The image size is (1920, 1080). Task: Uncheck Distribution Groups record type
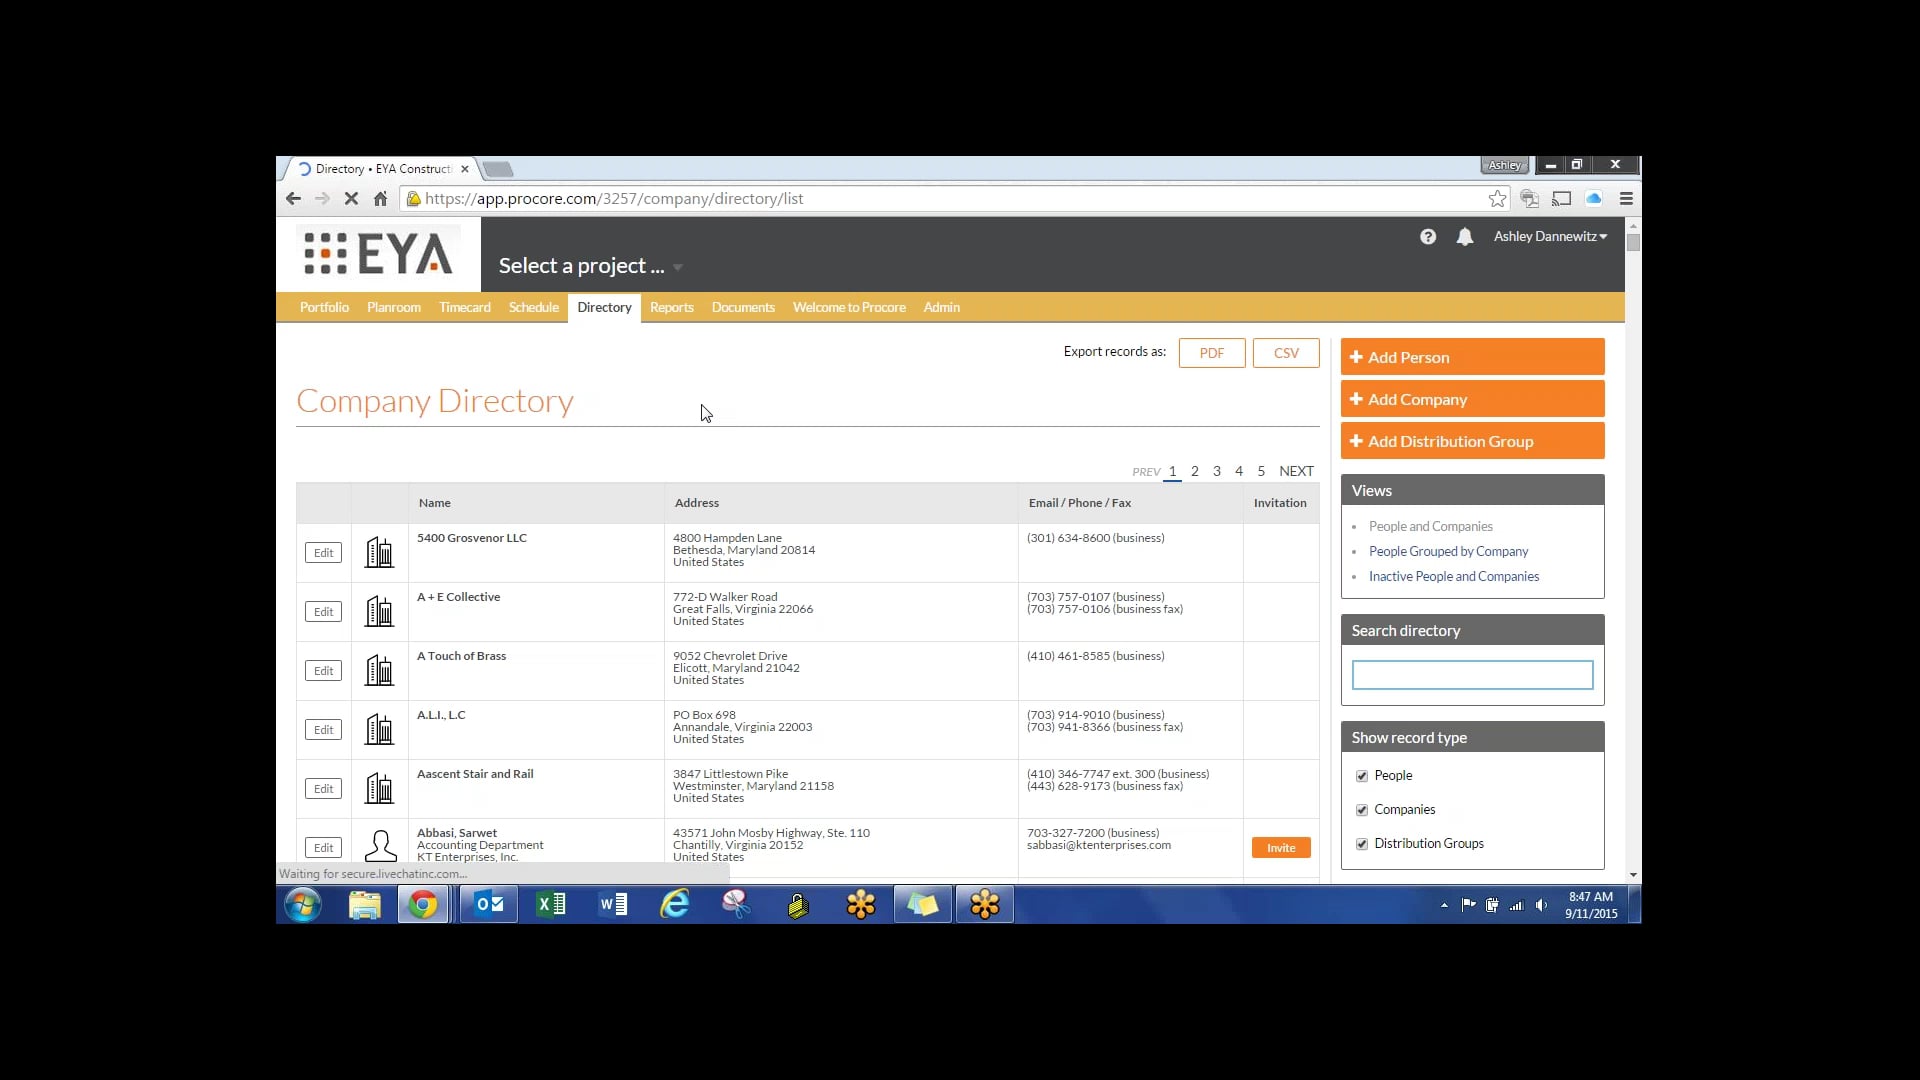coord(1361,844)
